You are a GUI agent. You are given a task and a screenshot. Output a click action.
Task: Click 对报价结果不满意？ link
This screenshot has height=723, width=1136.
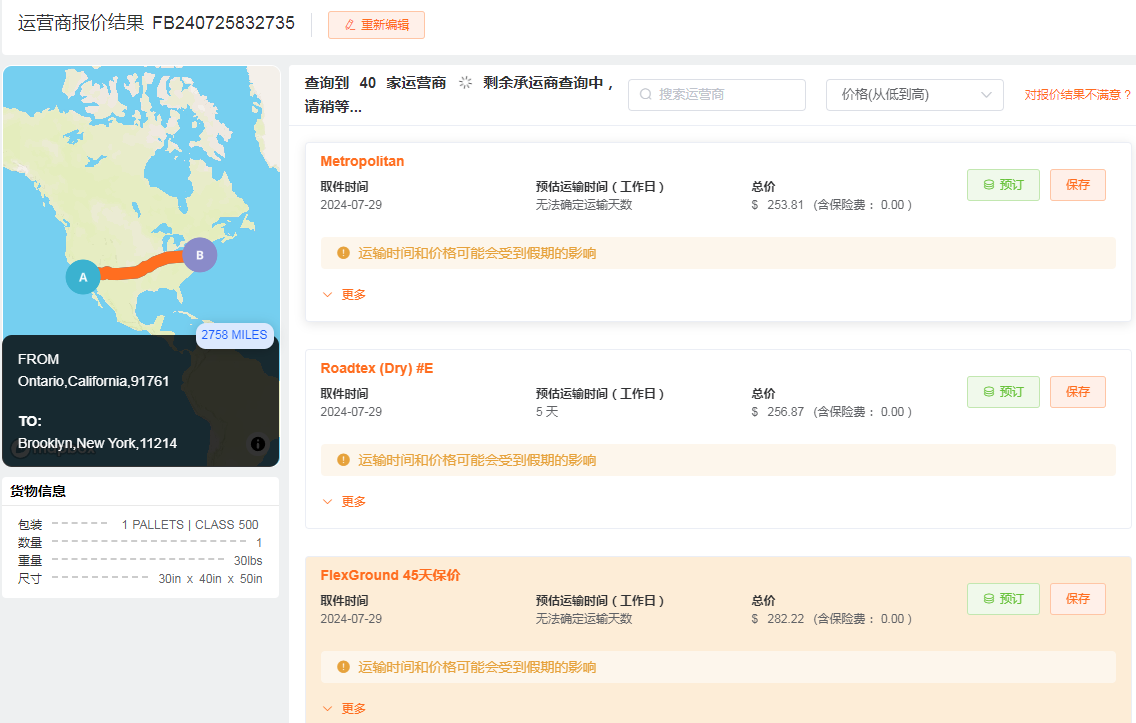point(1077,95)
